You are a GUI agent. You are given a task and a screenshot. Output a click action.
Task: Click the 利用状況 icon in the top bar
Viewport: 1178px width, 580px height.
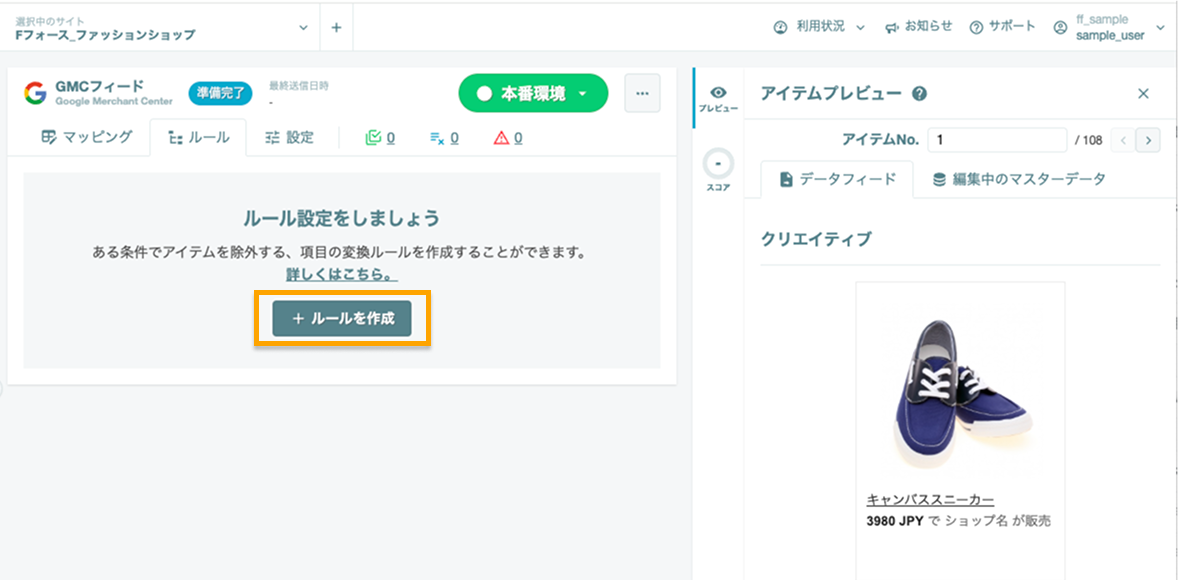[781, 27]
